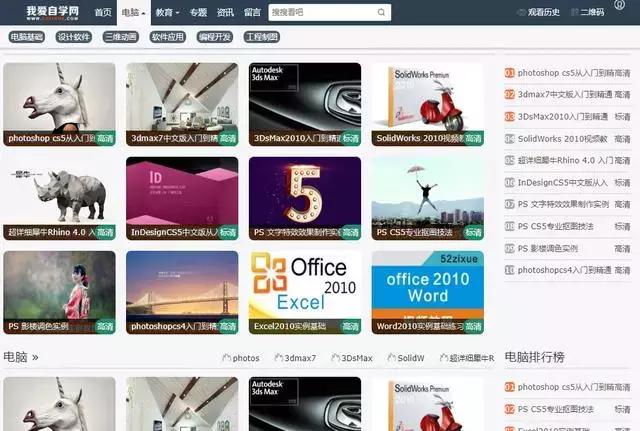Click the 电脑 » section heading
This screenshot has height=431, width=640.
pyautogui.click(x=21, y=357)
